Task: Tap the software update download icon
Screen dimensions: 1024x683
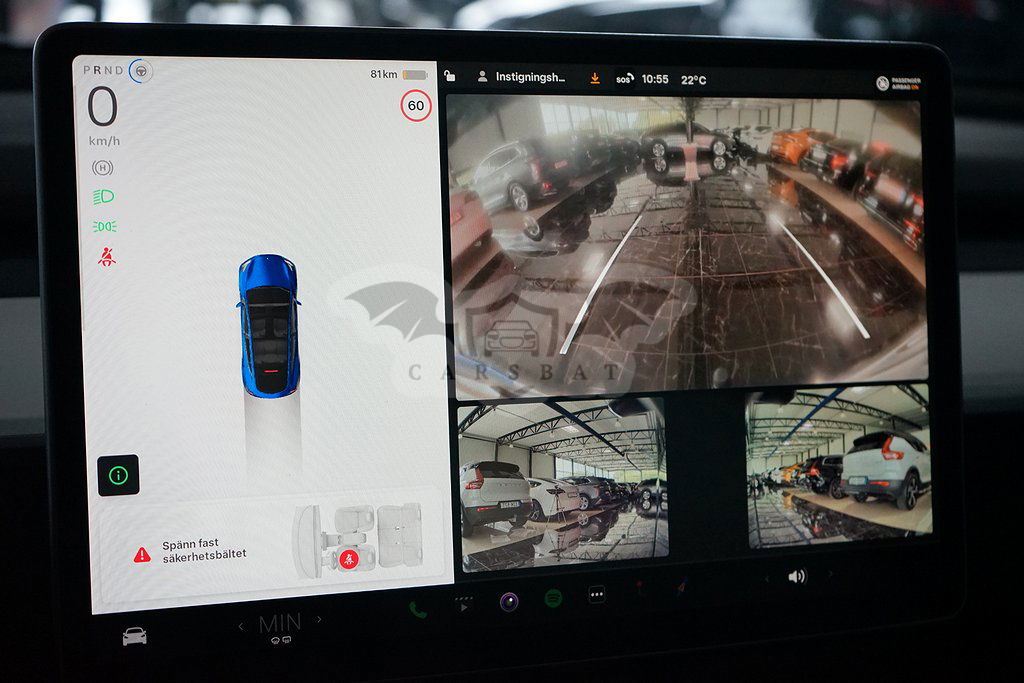Action: pyautogui.click(x=594, y=78)
